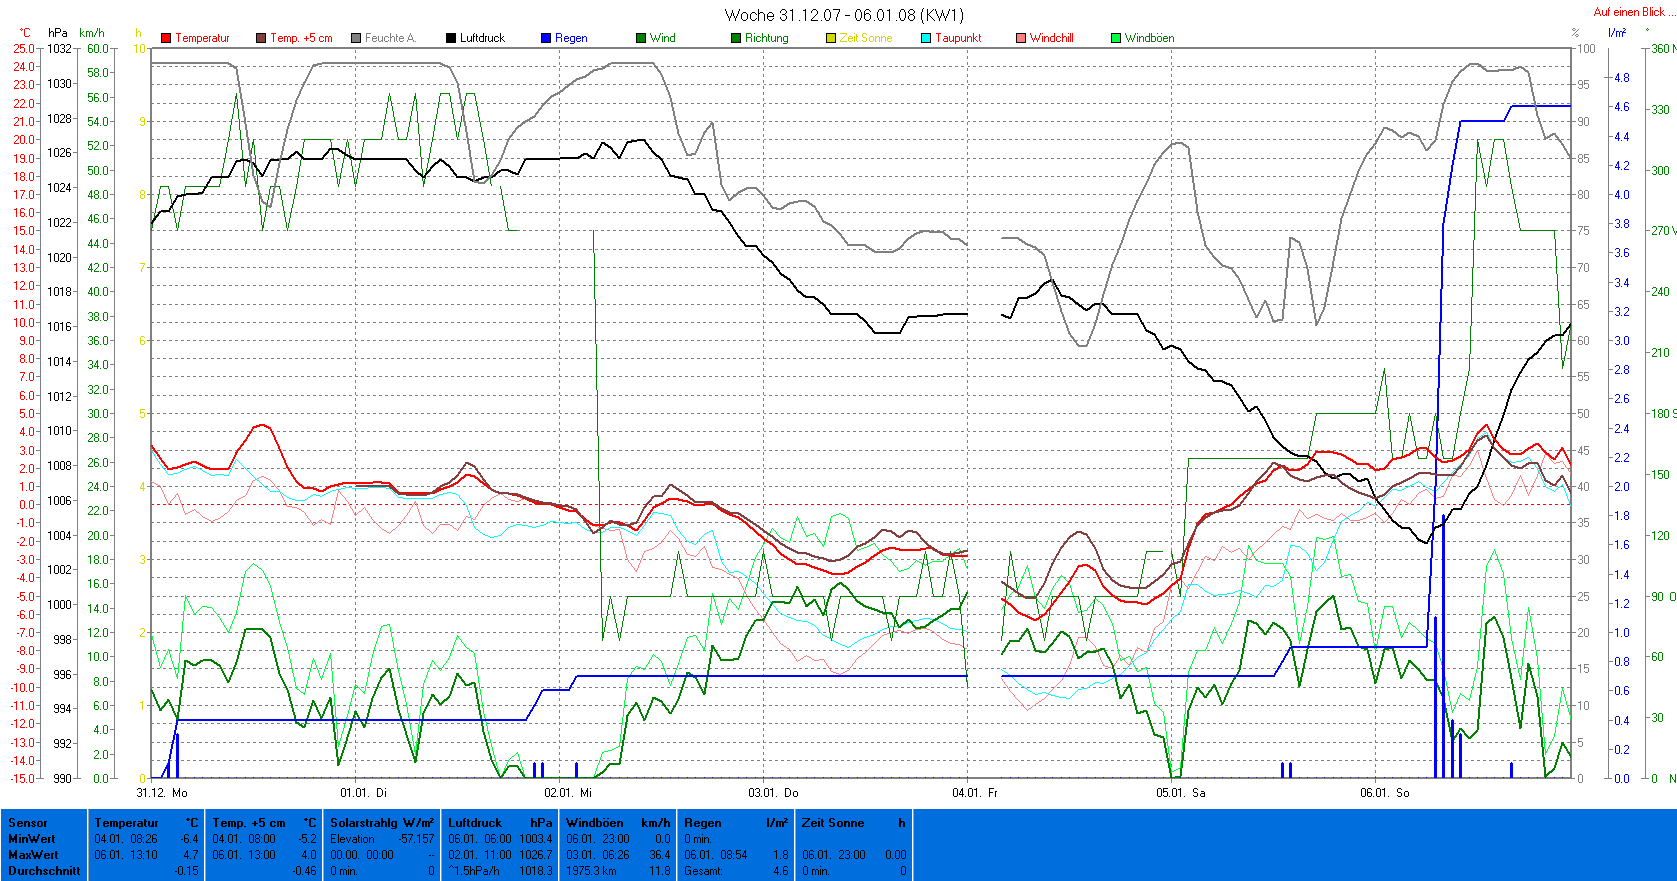Select the green Richtung legend marker
Viewport: 1677px width, 881px height.
(736, 38)
